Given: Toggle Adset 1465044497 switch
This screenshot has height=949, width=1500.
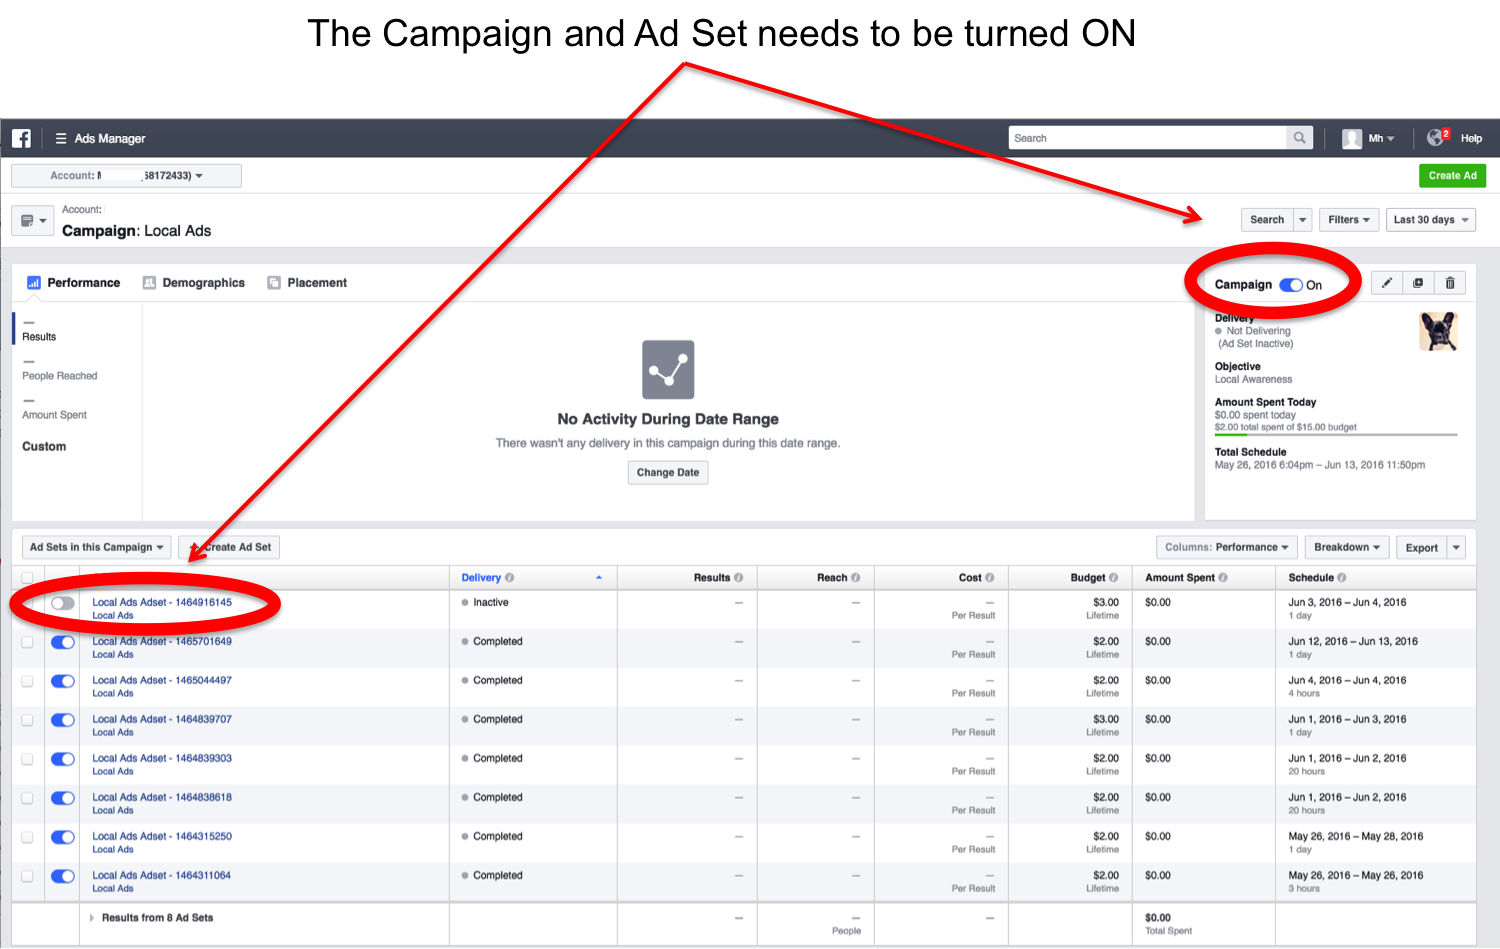Looking at the screenshot, I should click(x=63, y=681).
